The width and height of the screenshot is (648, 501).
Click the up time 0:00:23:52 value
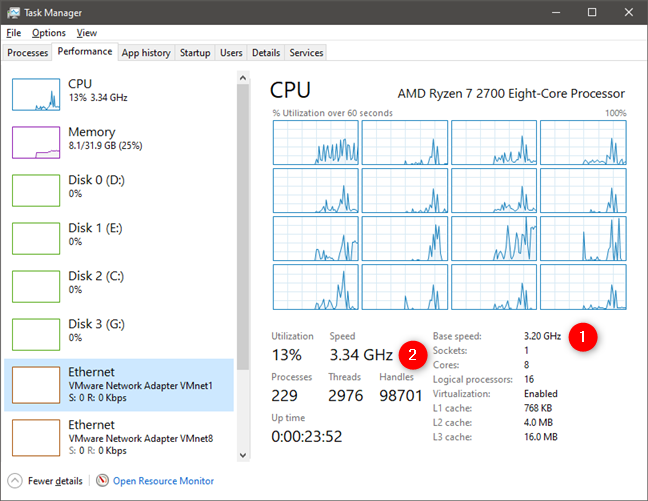click(x=307, y=437)
